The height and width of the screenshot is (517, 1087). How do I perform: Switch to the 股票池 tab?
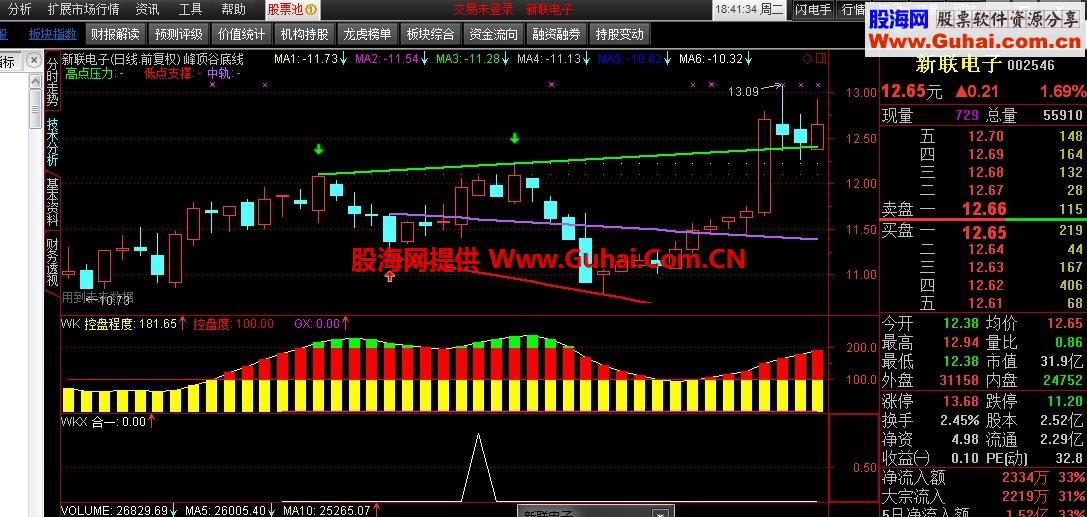coord(292,9)
